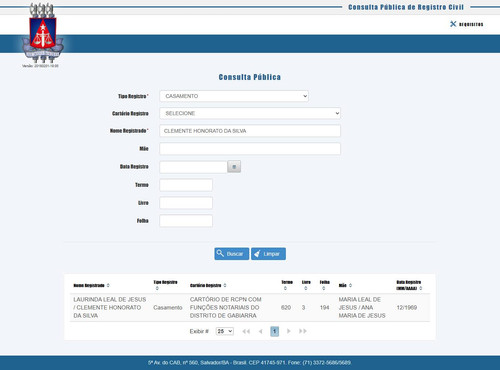Click the Buscar search button
The height and width of the screenshot is (370, 500).
[x=231, y=254]
